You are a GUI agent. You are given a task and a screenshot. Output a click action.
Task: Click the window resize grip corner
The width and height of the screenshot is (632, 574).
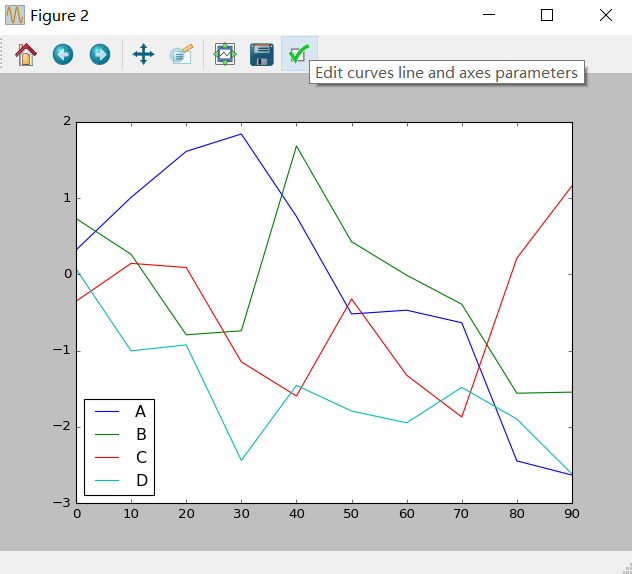pos(627,569)
